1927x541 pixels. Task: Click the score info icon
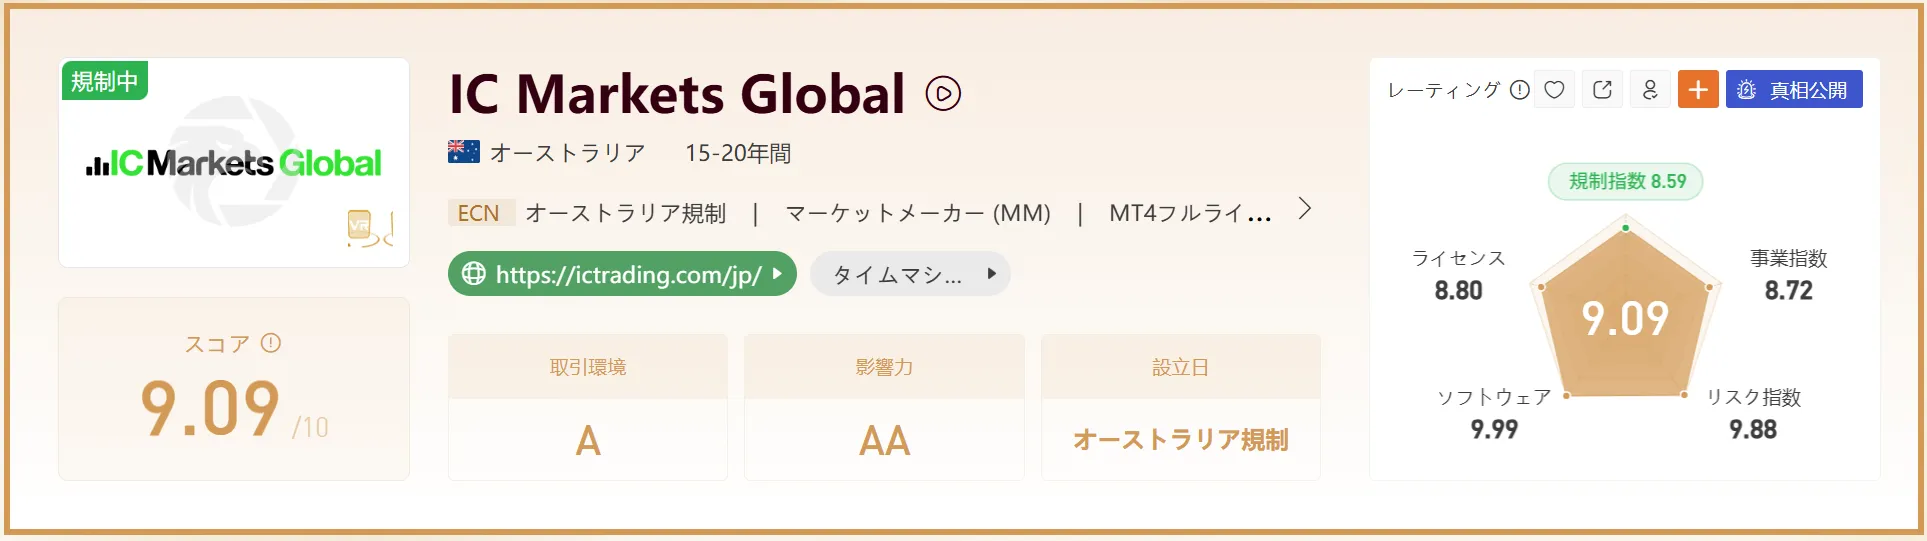coord(271,343)
